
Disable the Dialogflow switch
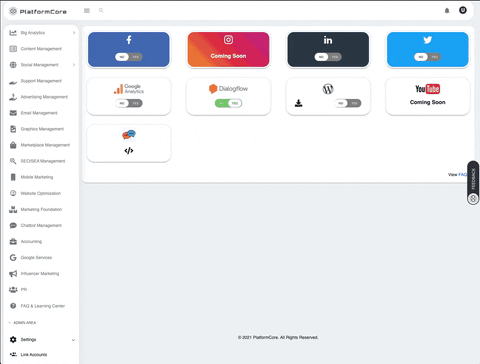click(x=228, y=103)
